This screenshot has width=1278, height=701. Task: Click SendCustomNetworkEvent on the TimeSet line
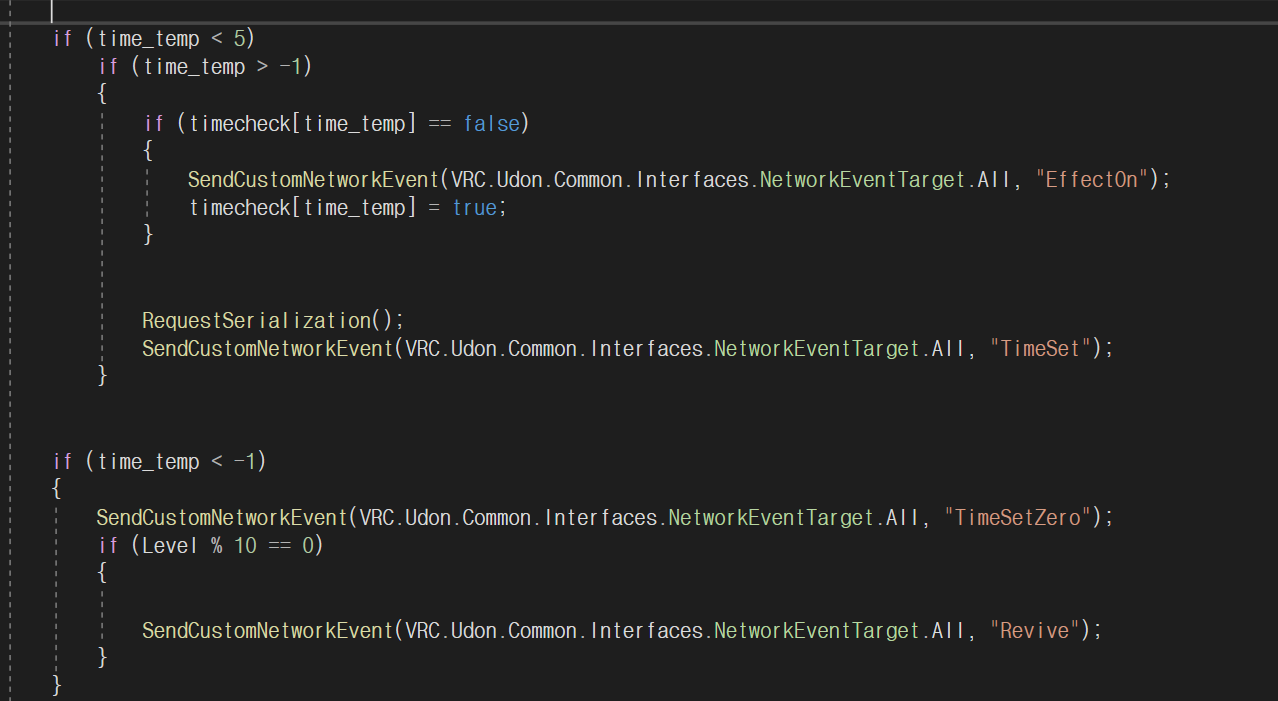267,348
